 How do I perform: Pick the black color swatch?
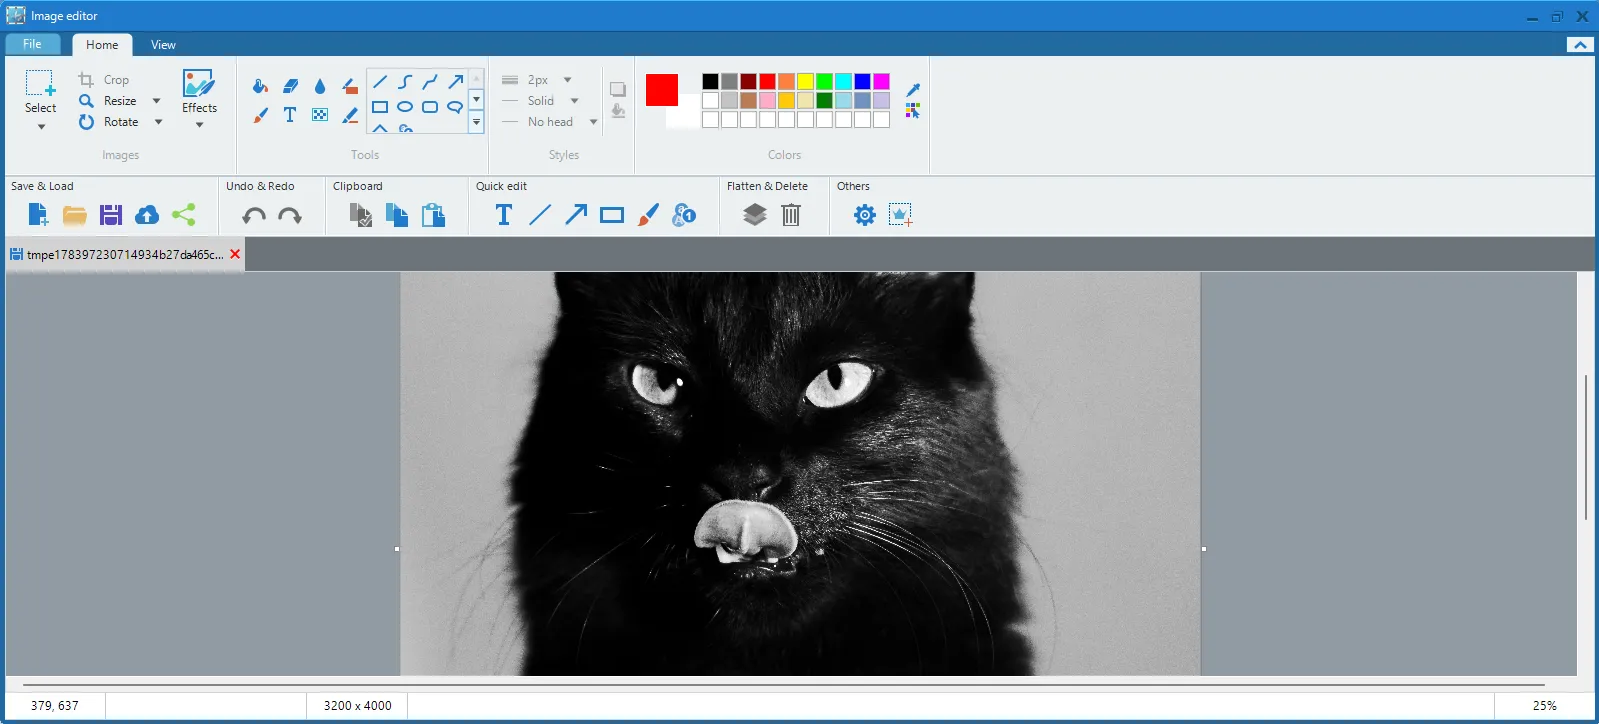pos(710,82)
